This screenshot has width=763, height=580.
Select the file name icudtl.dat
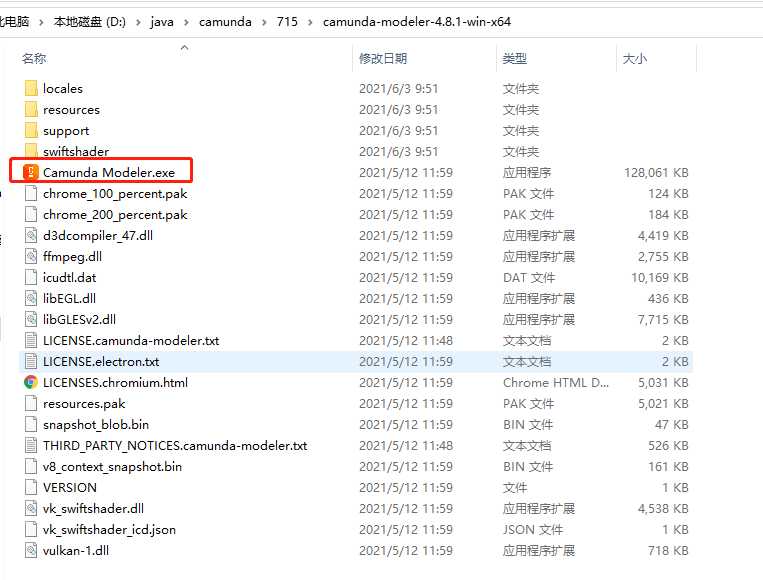pyautogui.click(x=70, y=277)
